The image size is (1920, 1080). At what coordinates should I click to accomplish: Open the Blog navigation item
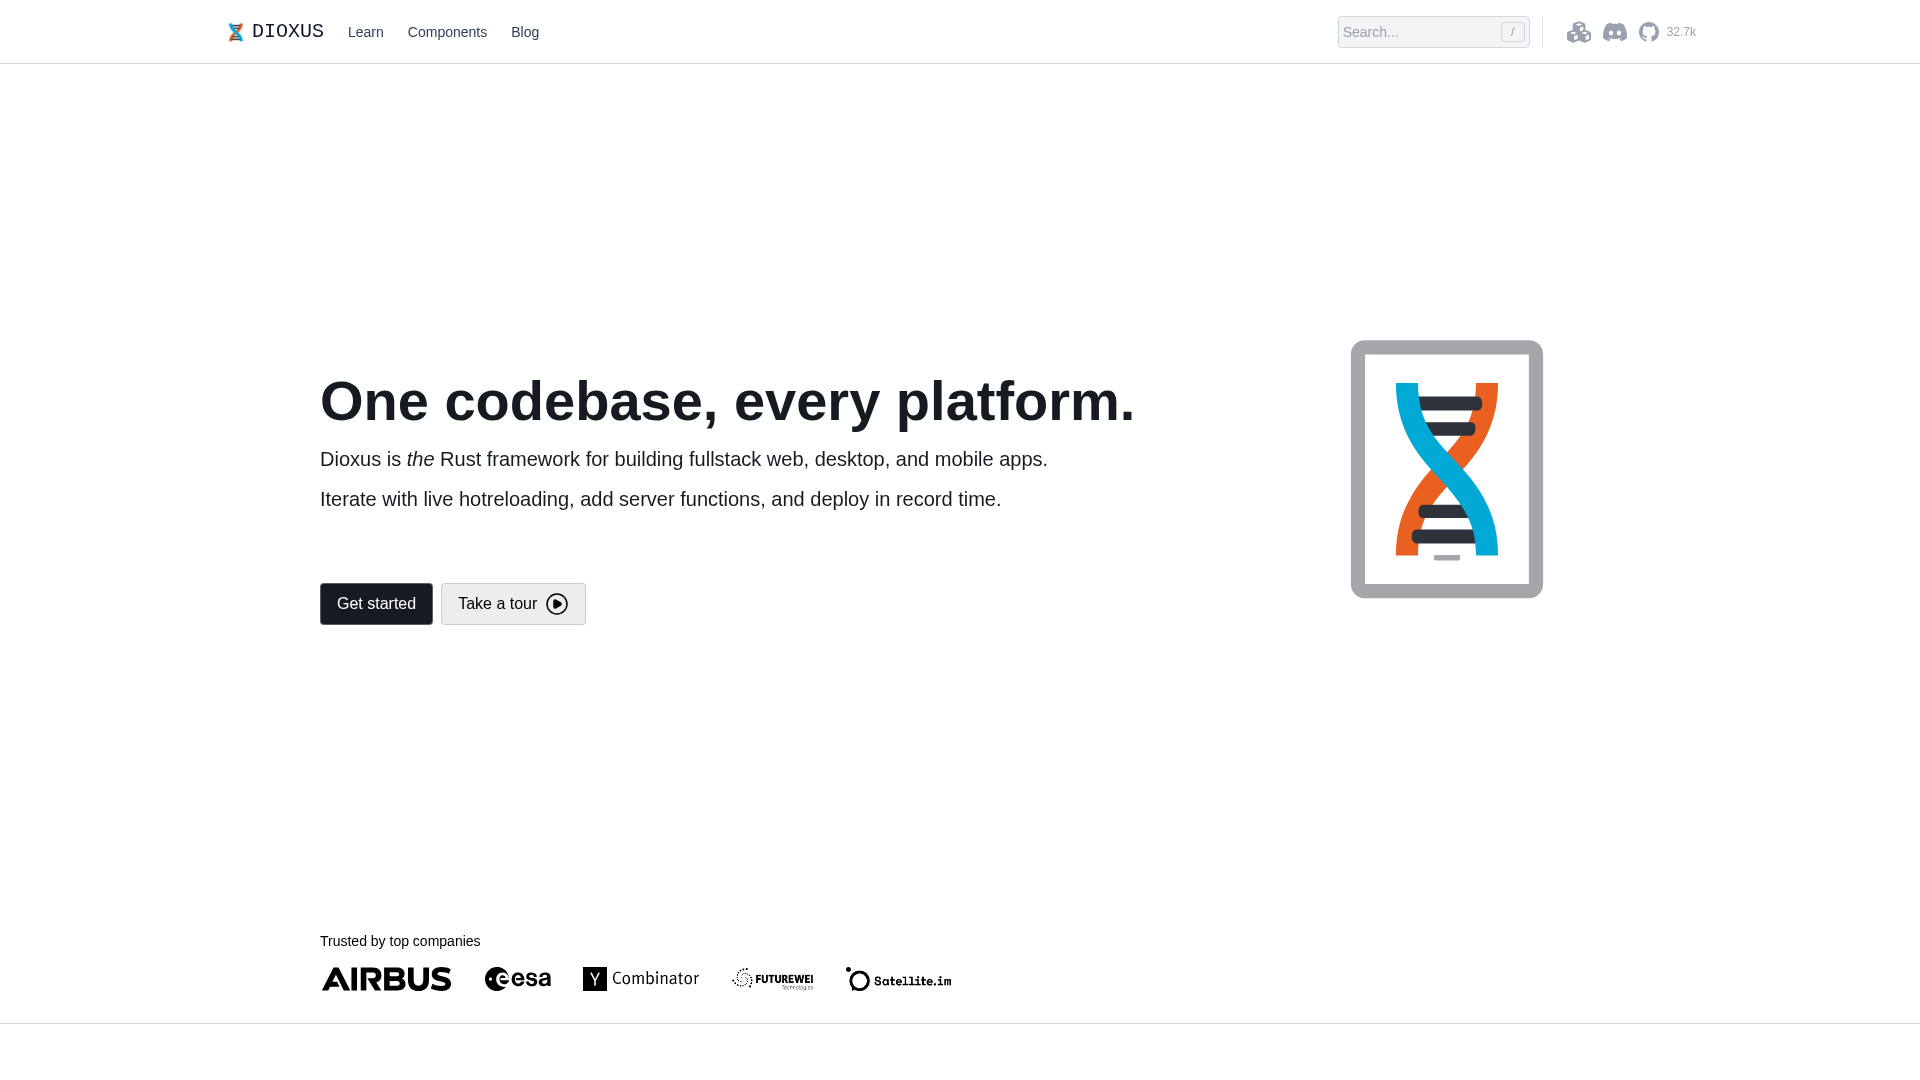[x=525, y=31]
